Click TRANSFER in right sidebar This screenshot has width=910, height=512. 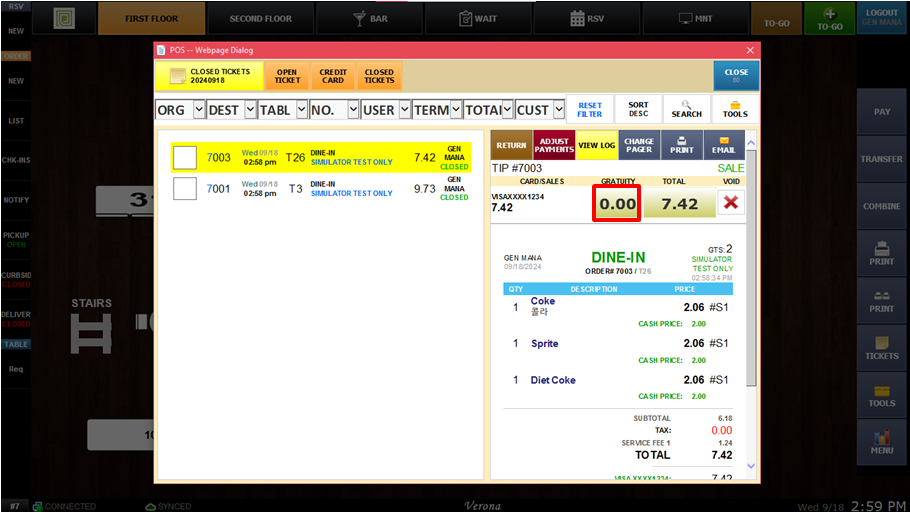(x=882, y=159)
